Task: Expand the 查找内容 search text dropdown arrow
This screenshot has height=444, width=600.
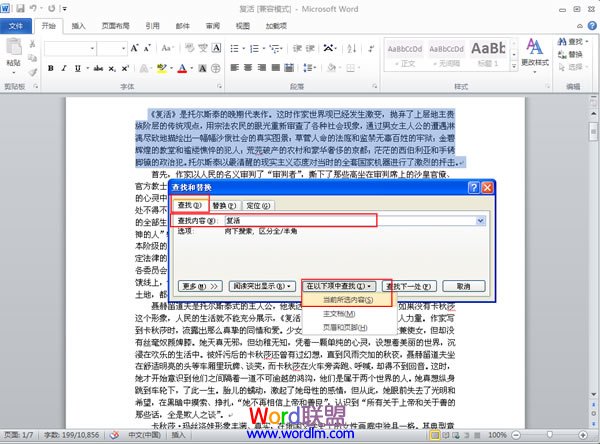Action: tap(481, 219)
